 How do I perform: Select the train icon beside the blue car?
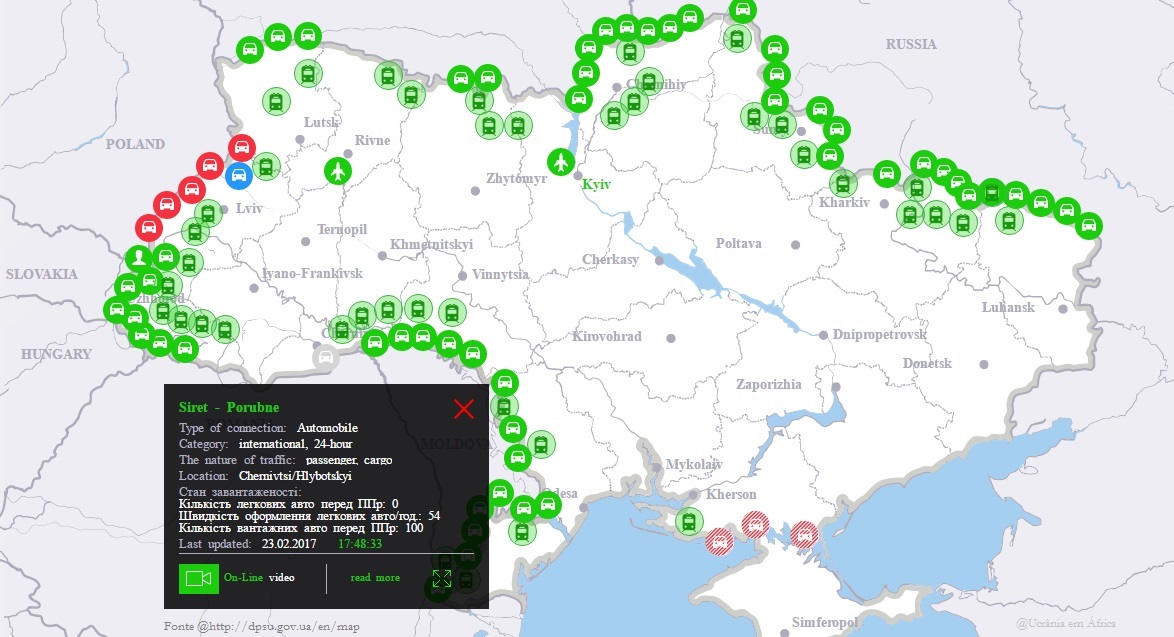pos(267,166)
